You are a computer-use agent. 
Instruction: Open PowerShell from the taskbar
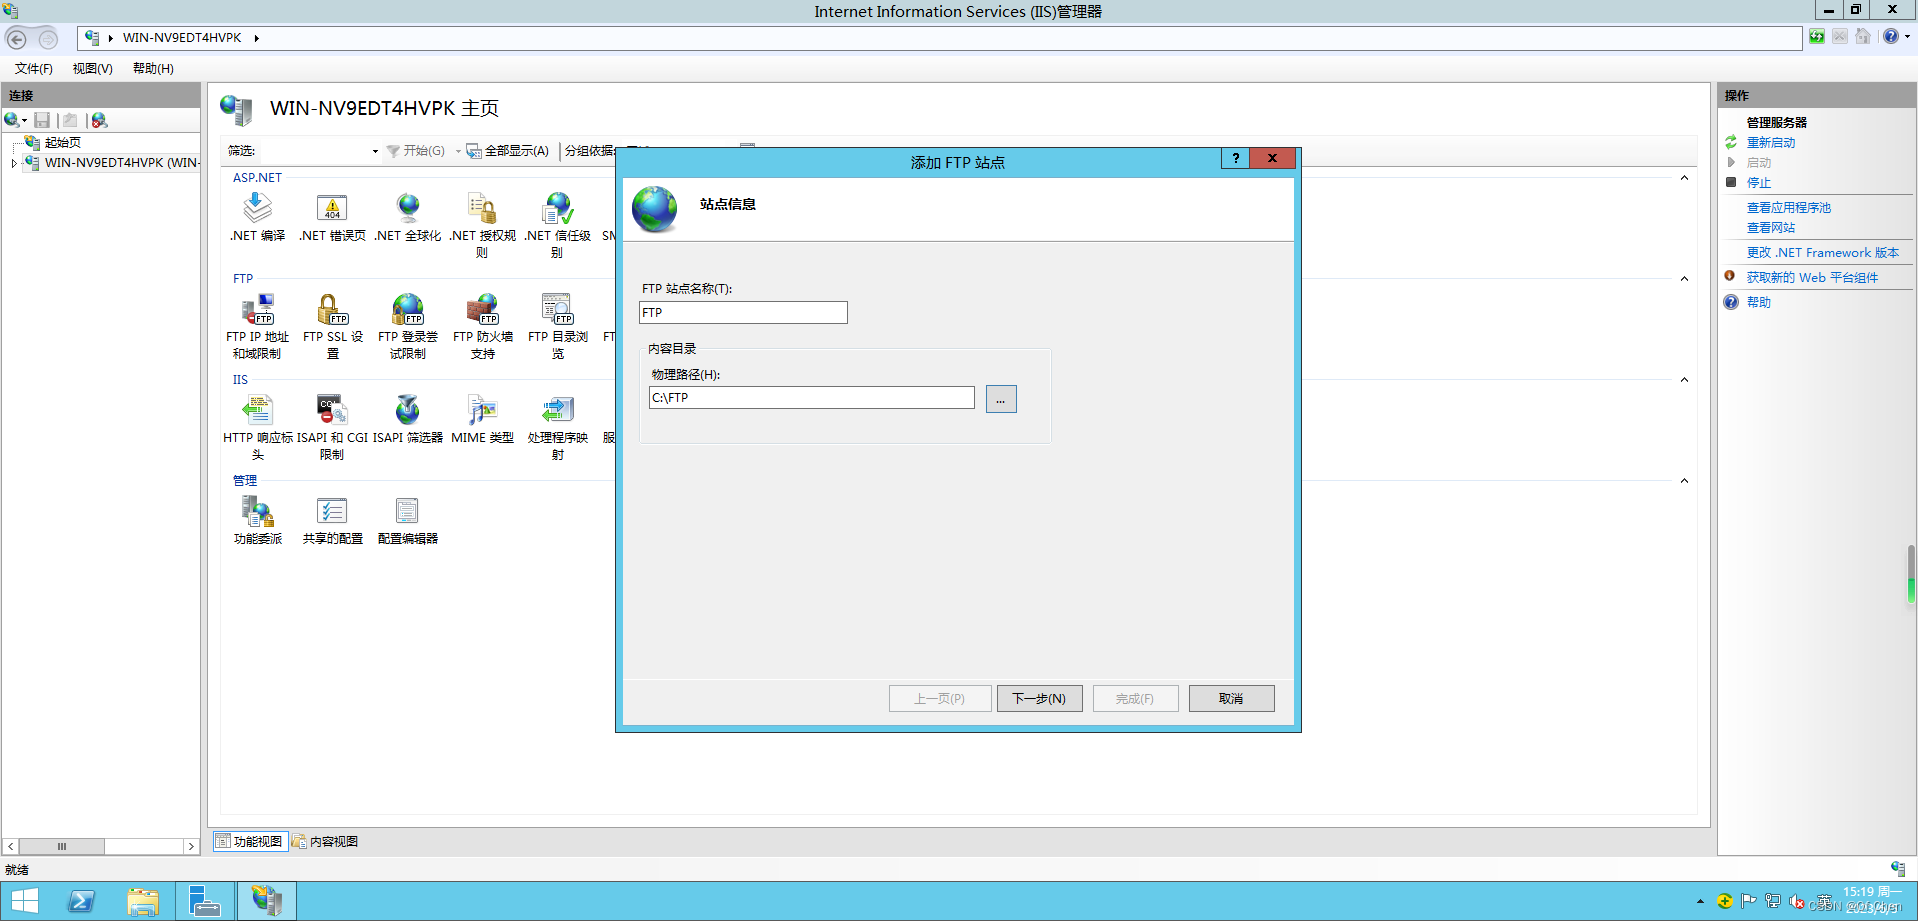81,901
